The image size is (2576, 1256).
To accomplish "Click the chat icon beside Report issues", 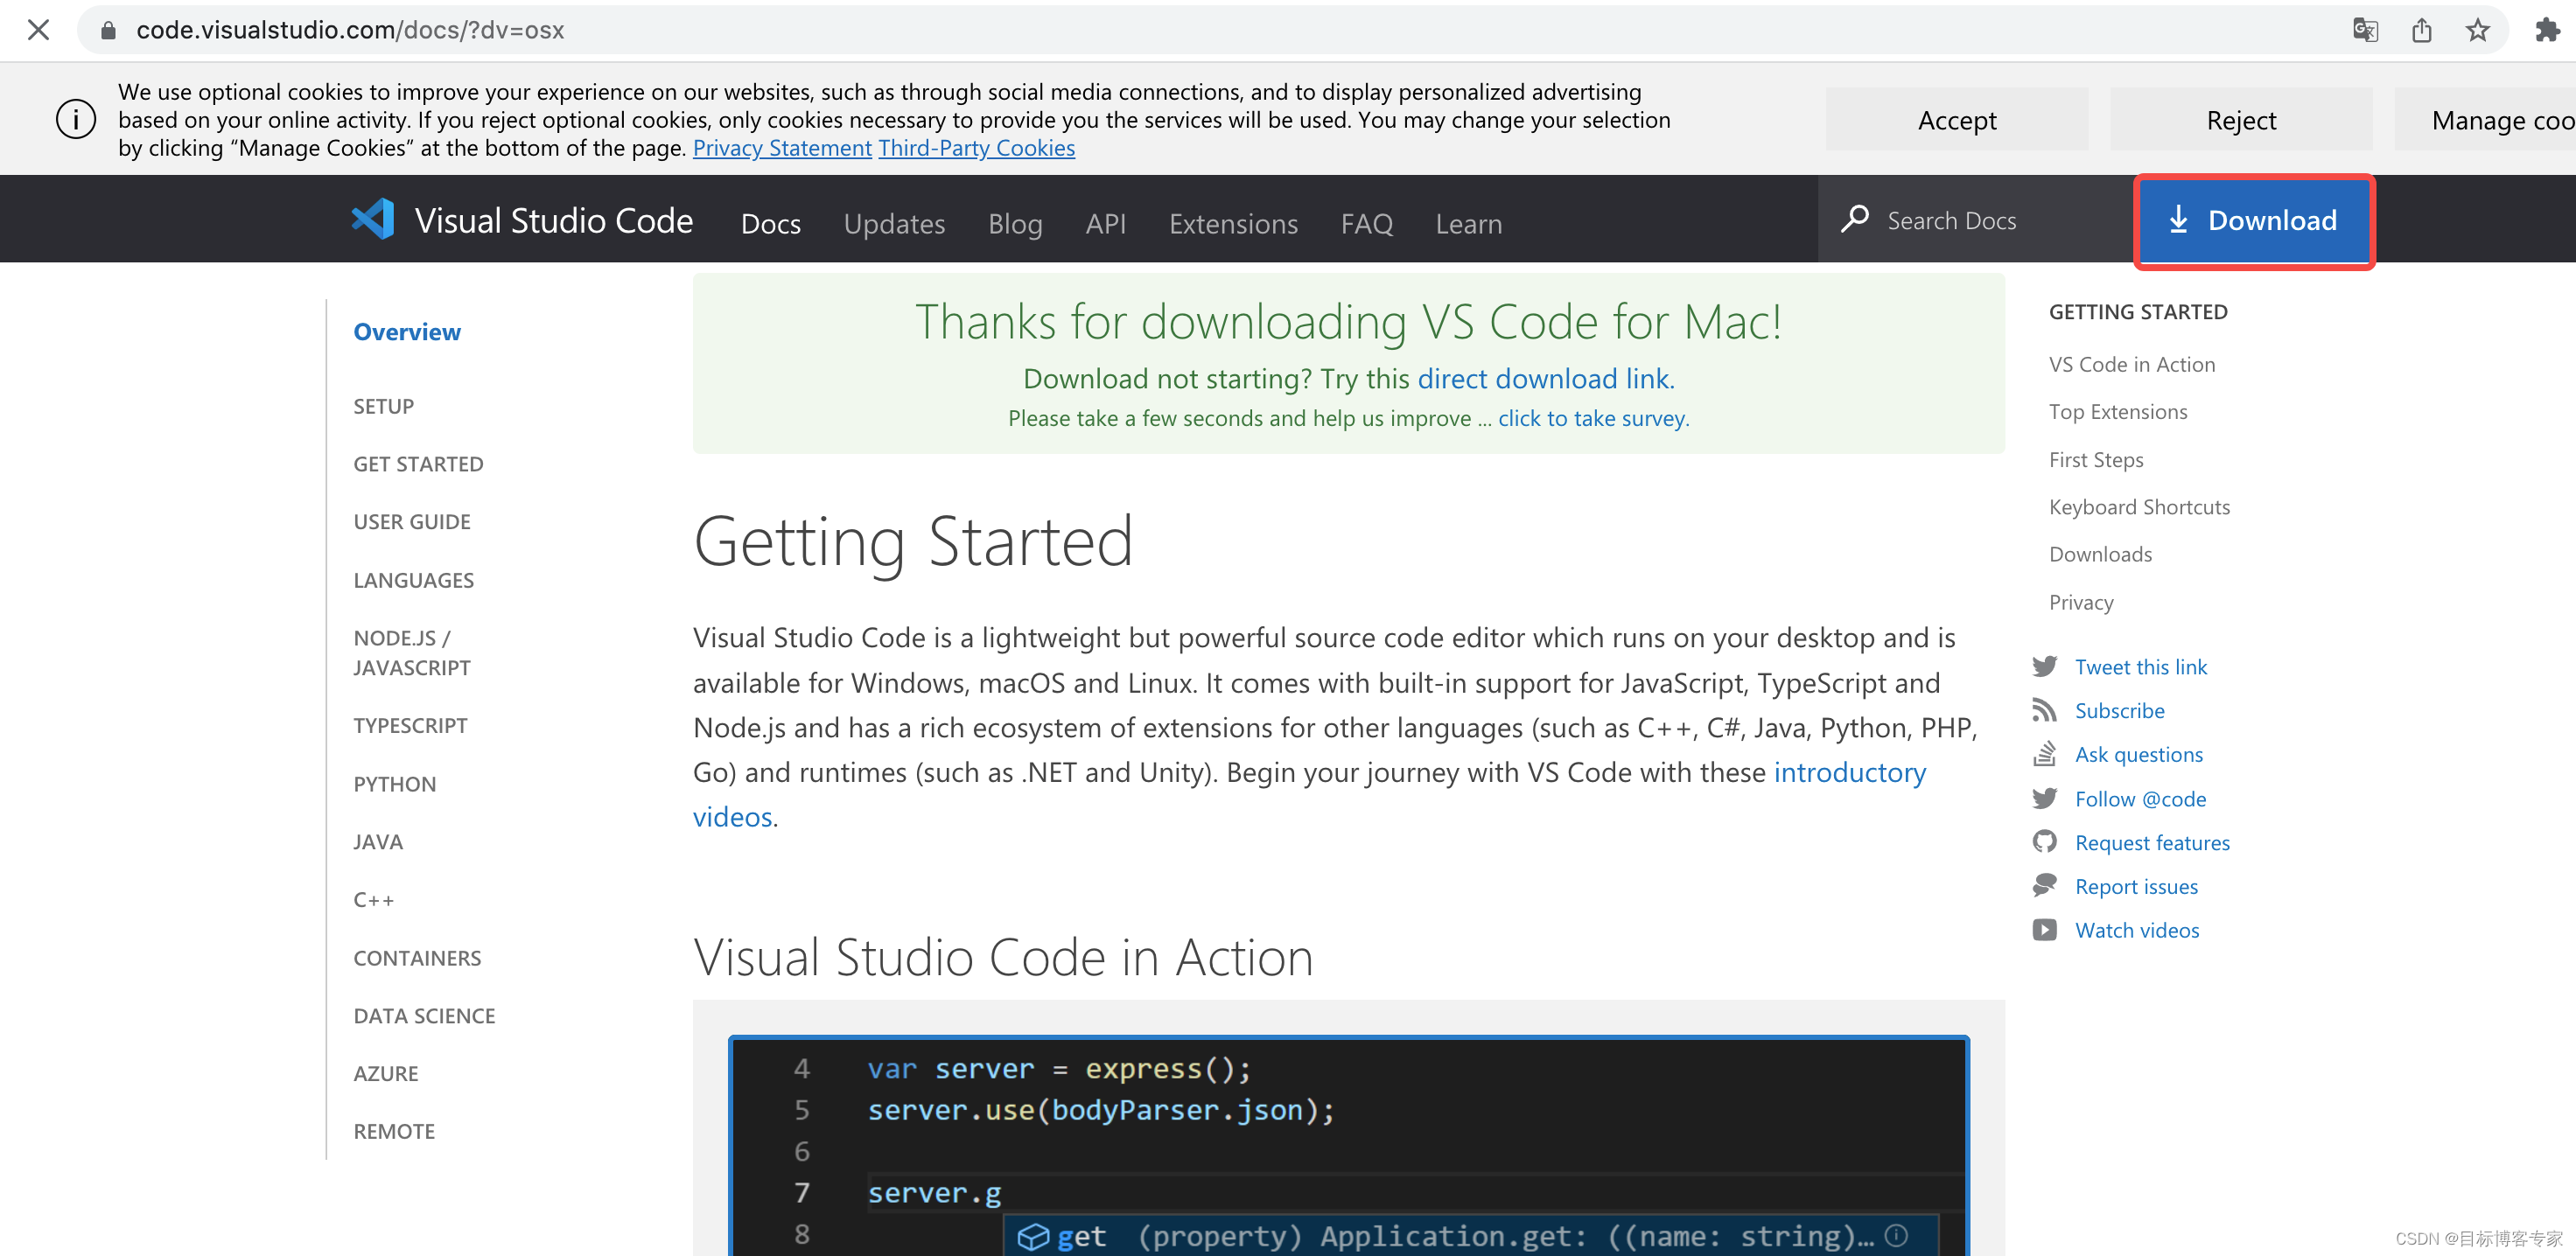I will (2045, 885).
